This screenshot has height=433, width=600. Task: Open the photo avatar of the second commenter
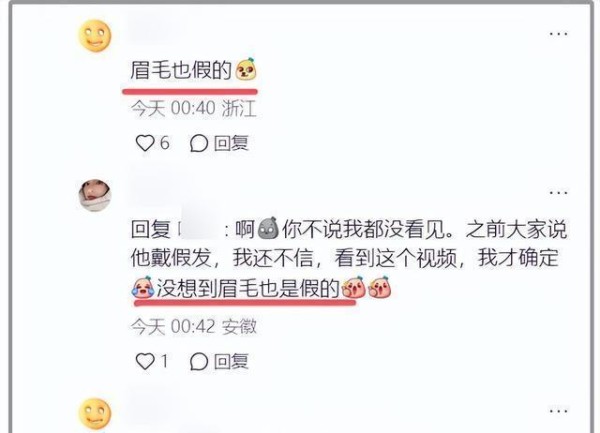click(x=95, y=195)
